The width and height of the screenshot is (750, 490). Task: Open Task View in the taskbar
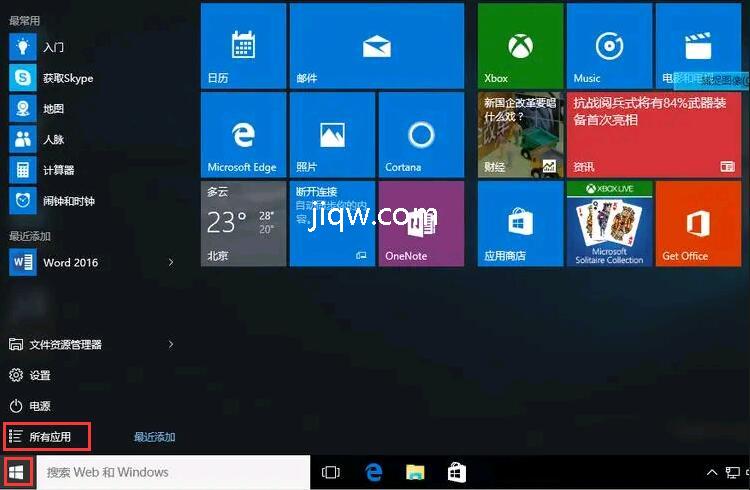pos(331,472)
